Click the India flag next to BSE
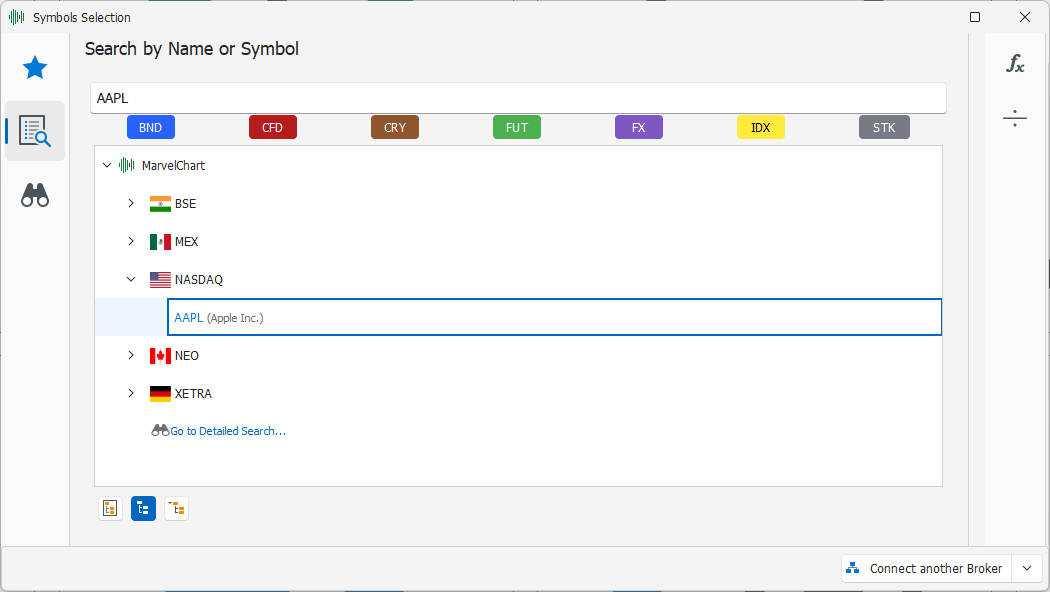Screen dimensions: 1050x592 160,204
